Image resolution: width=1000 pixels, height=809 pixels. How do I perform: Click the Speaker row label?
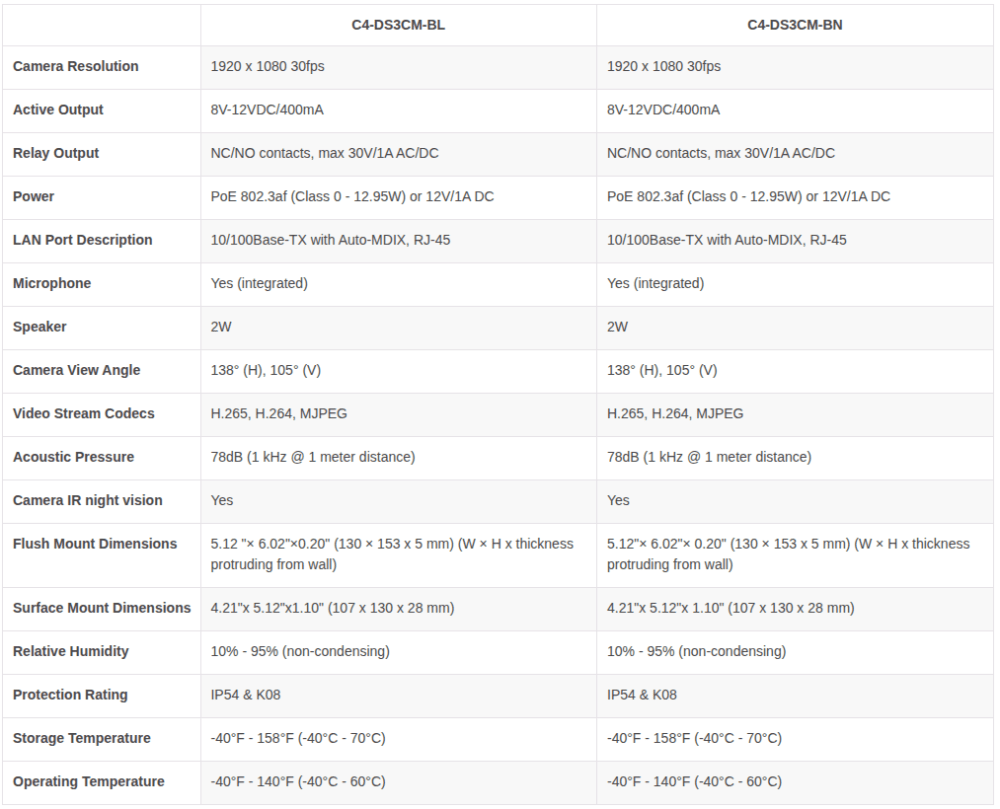(x=40, y=326)
